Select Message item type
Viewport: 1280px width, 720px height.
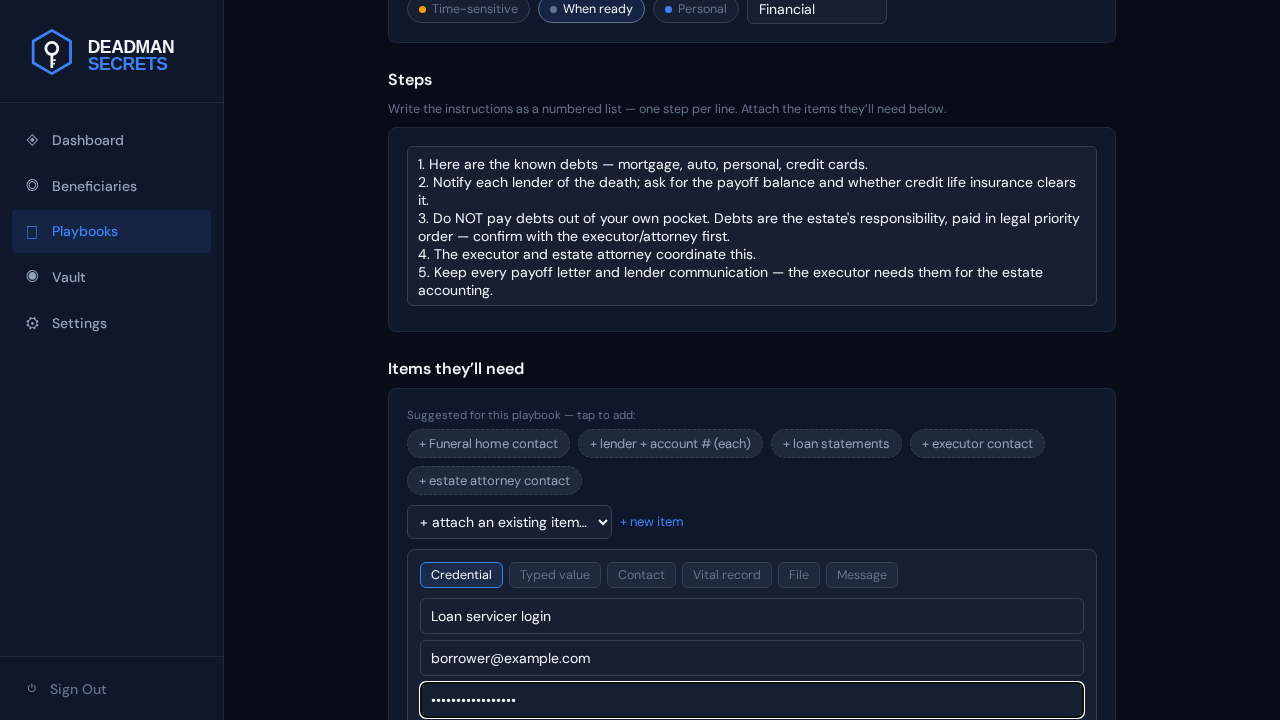[x=862, y=575]
